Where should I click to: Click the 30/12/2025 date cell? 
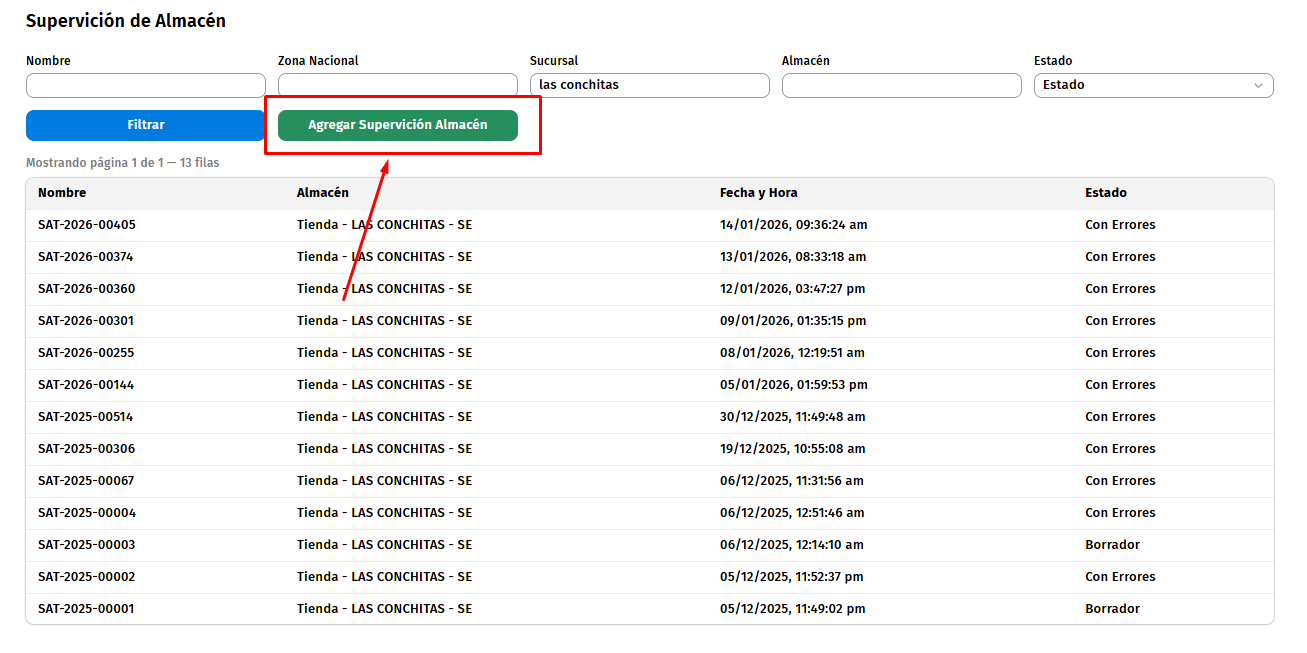(792, 417)
